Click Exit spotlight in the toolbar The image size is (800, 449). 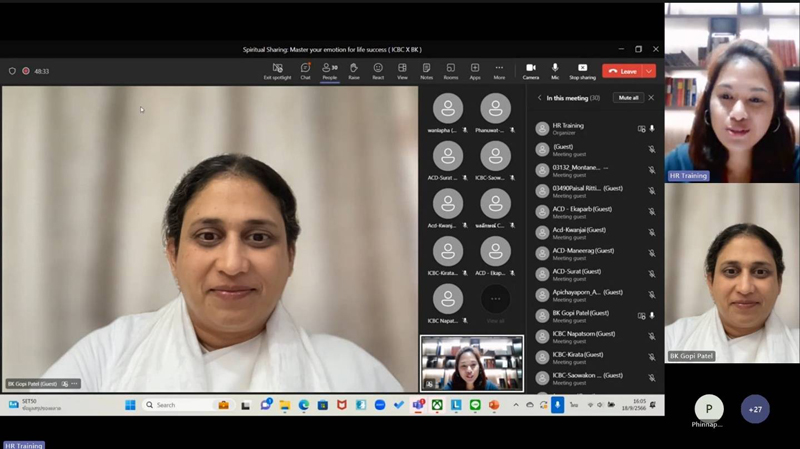click(x=277, y=70)
